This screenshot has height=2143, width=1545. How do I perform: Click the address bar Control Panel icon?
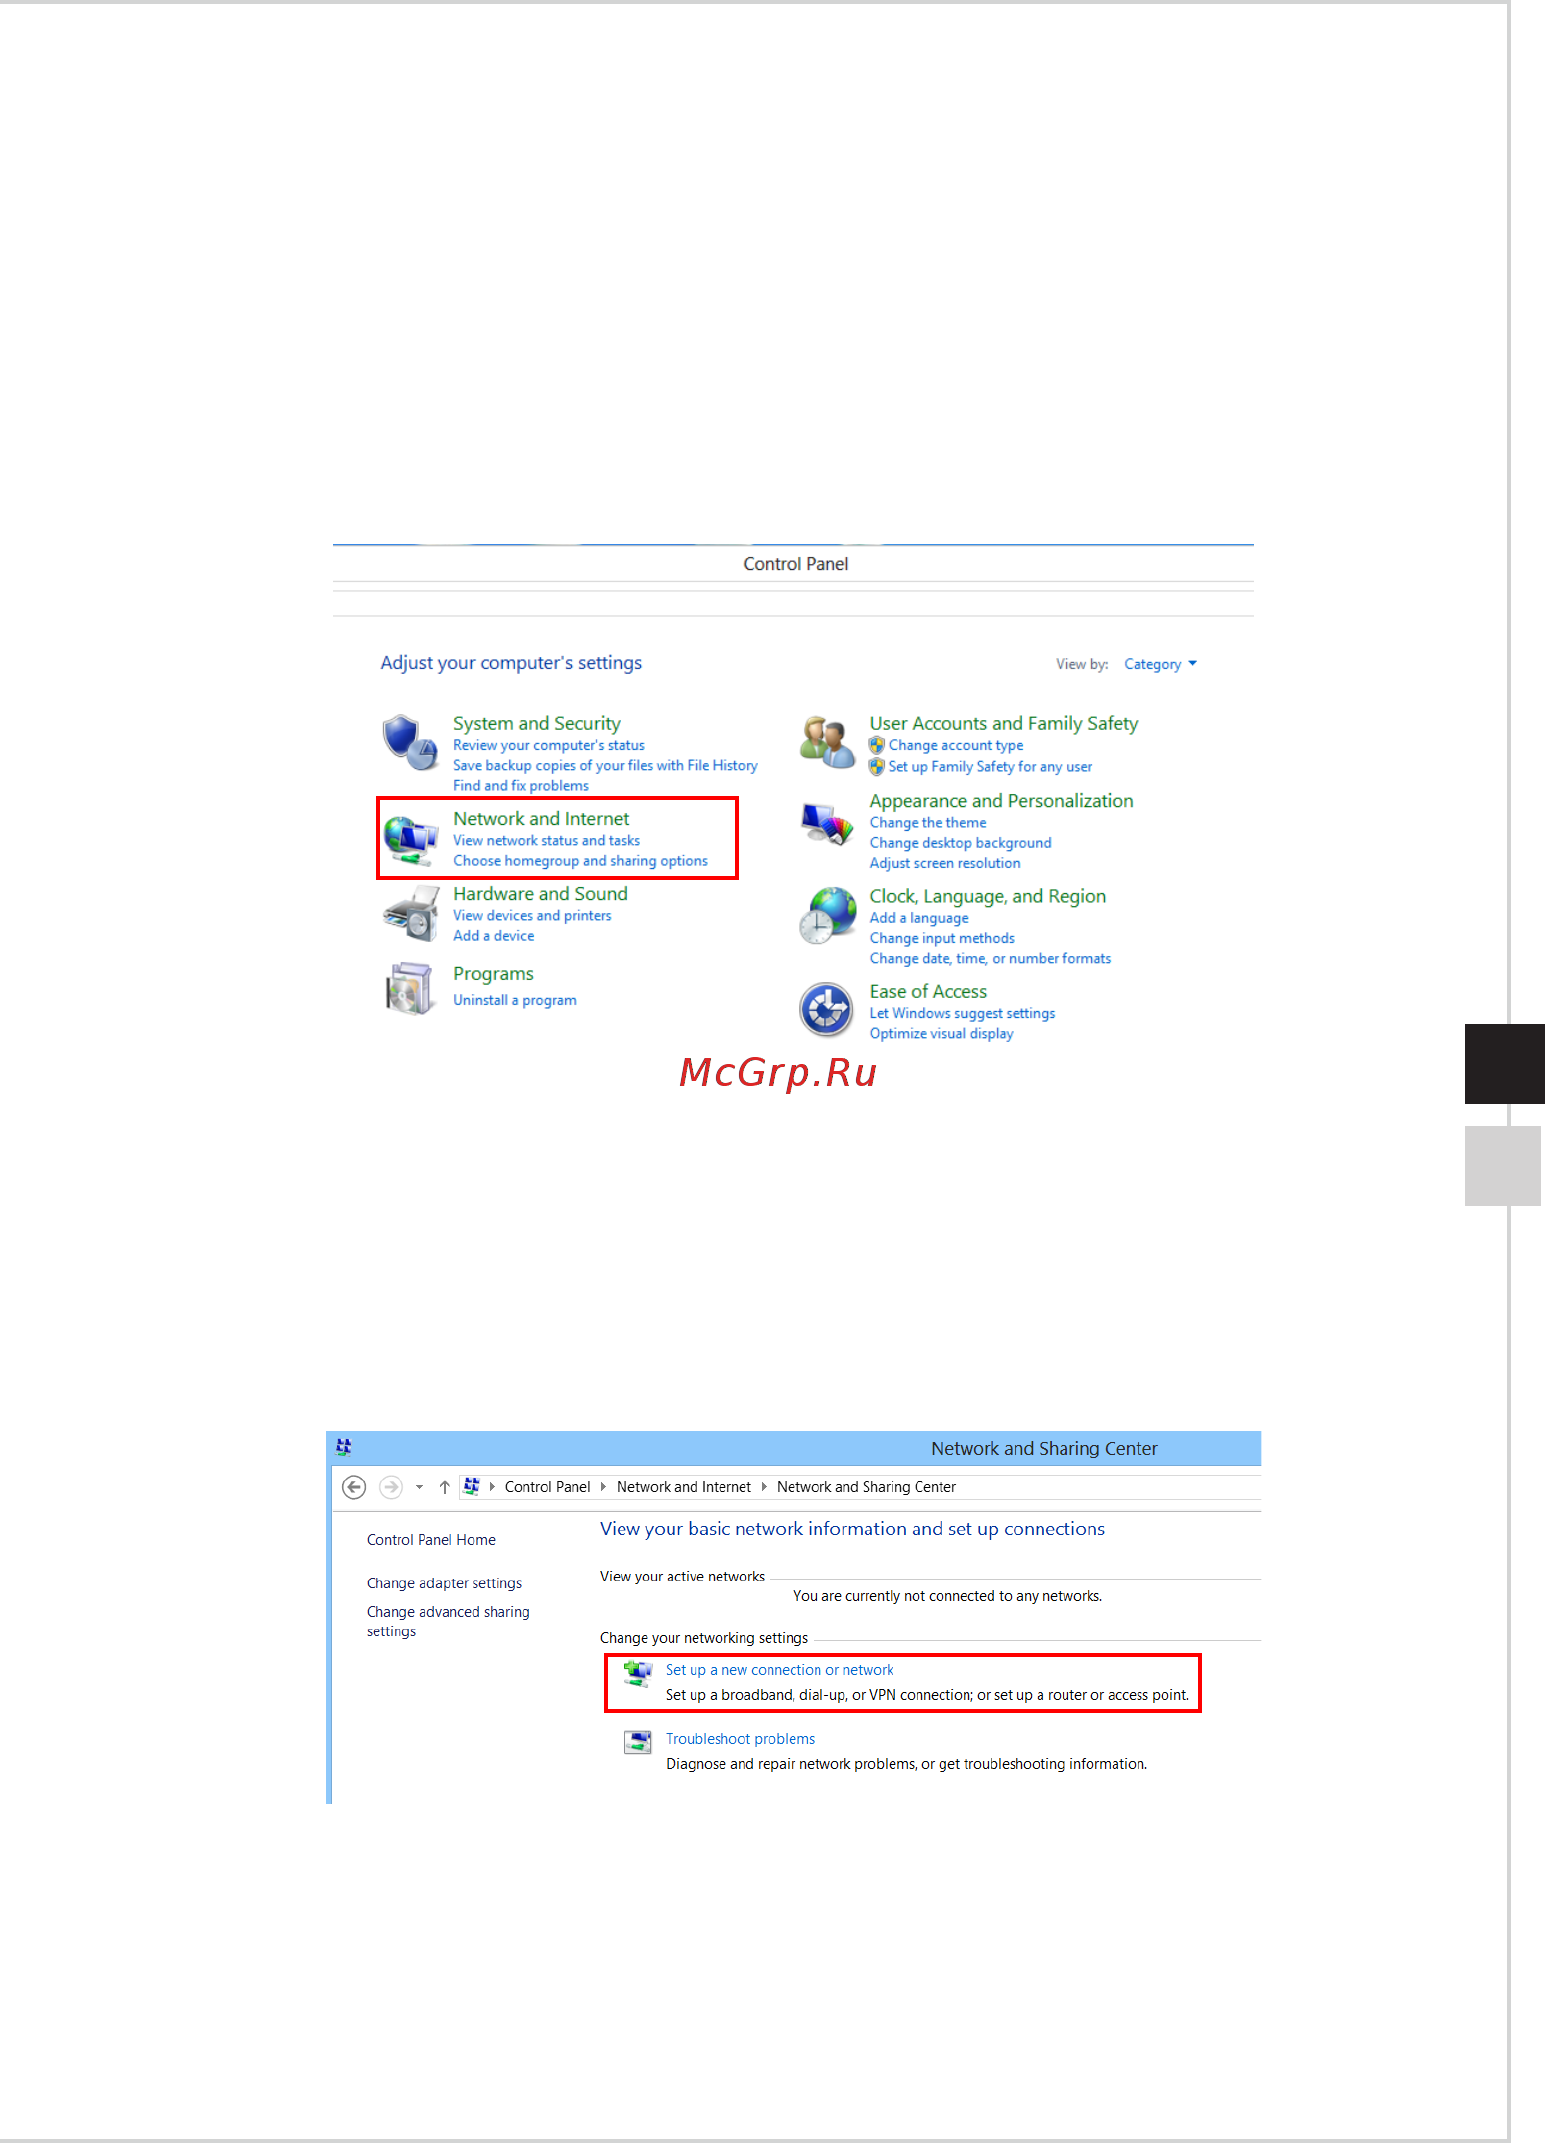pyautogui.click(x=472, y=1486)
